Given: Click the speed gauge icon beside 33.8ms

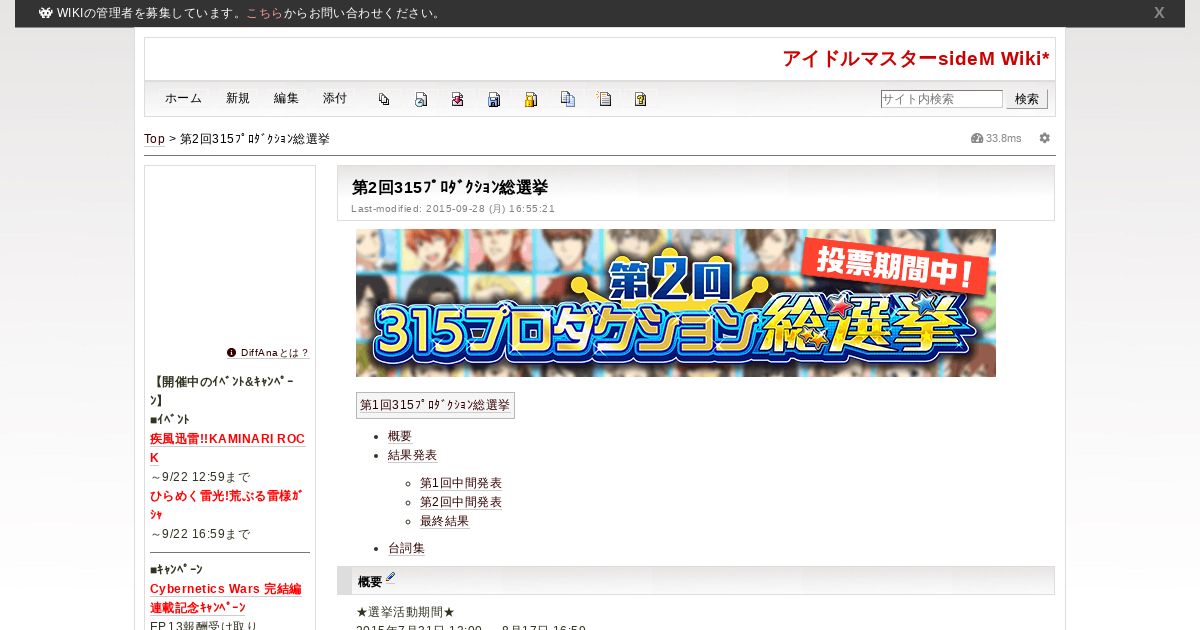Looking at the screenshot, I should tap(977, 138).
